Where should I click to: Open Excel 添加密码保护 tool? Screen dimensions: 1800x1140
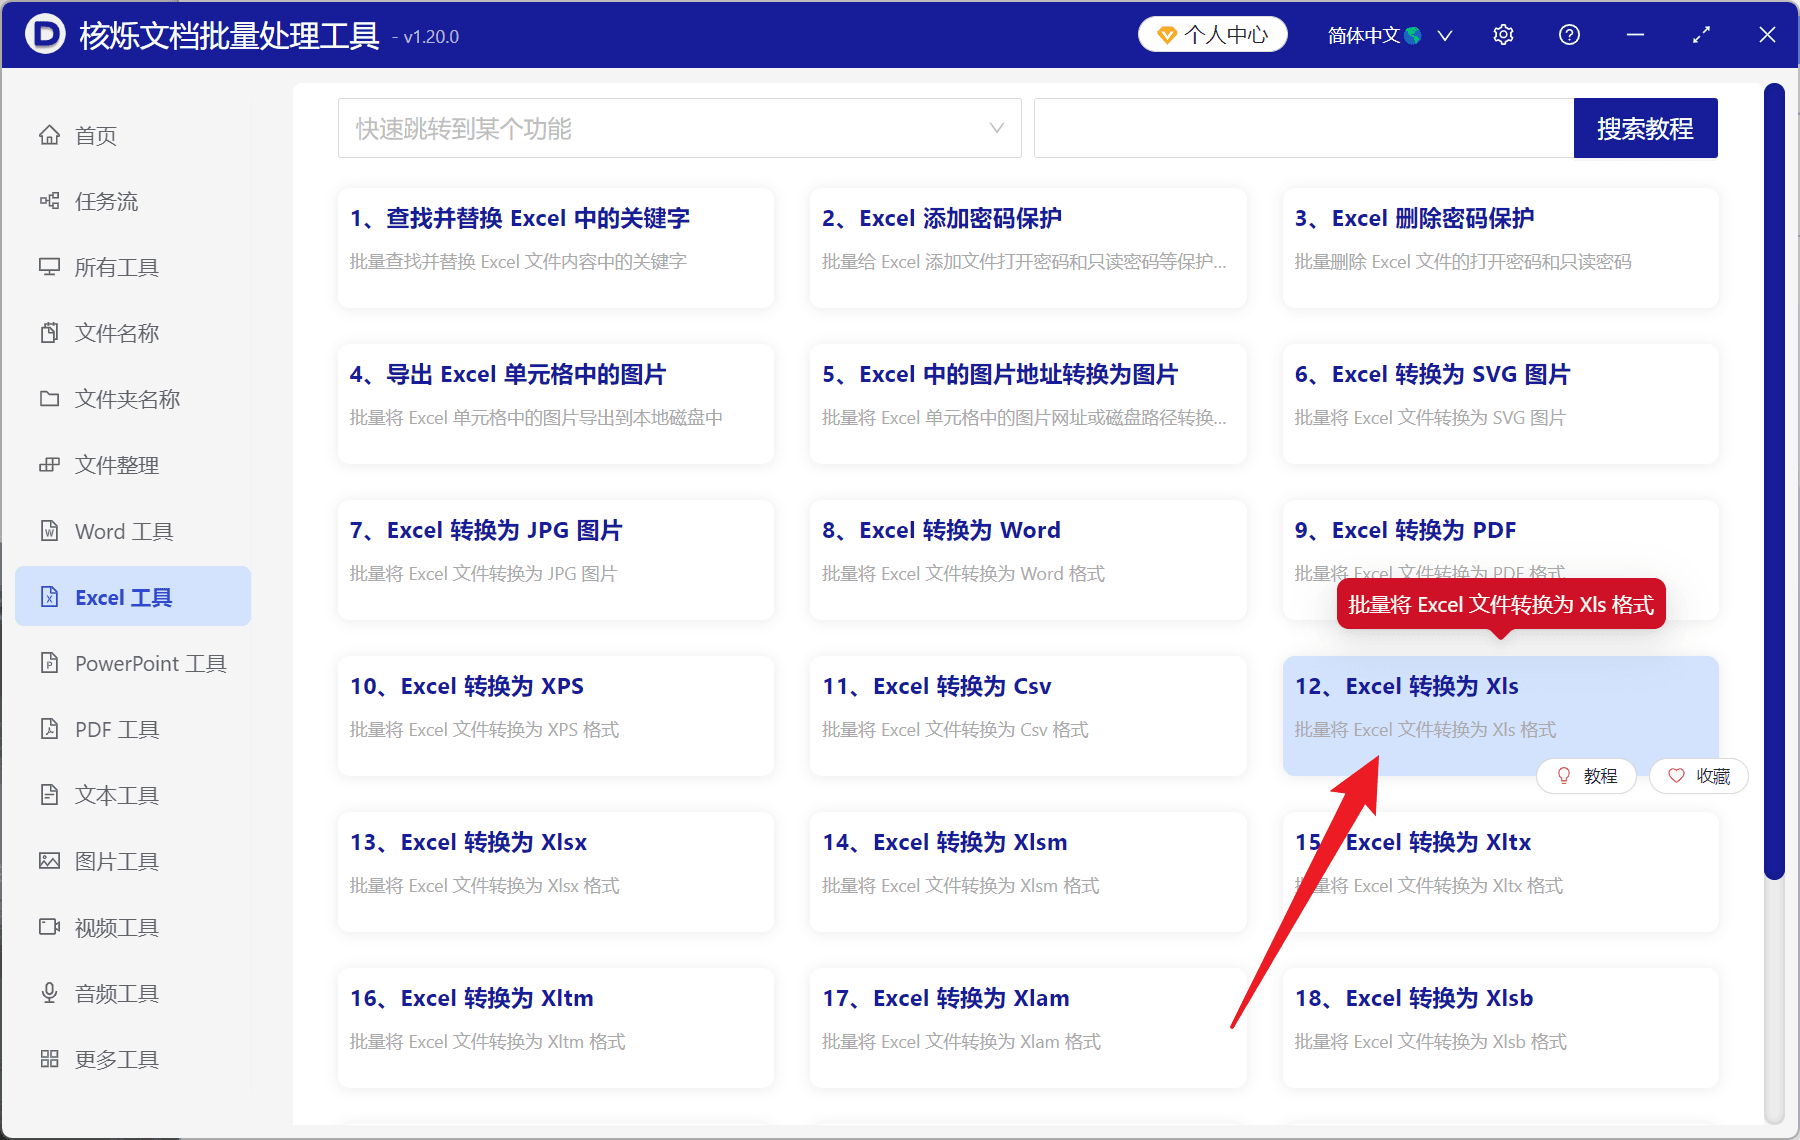coord(1028,248)
